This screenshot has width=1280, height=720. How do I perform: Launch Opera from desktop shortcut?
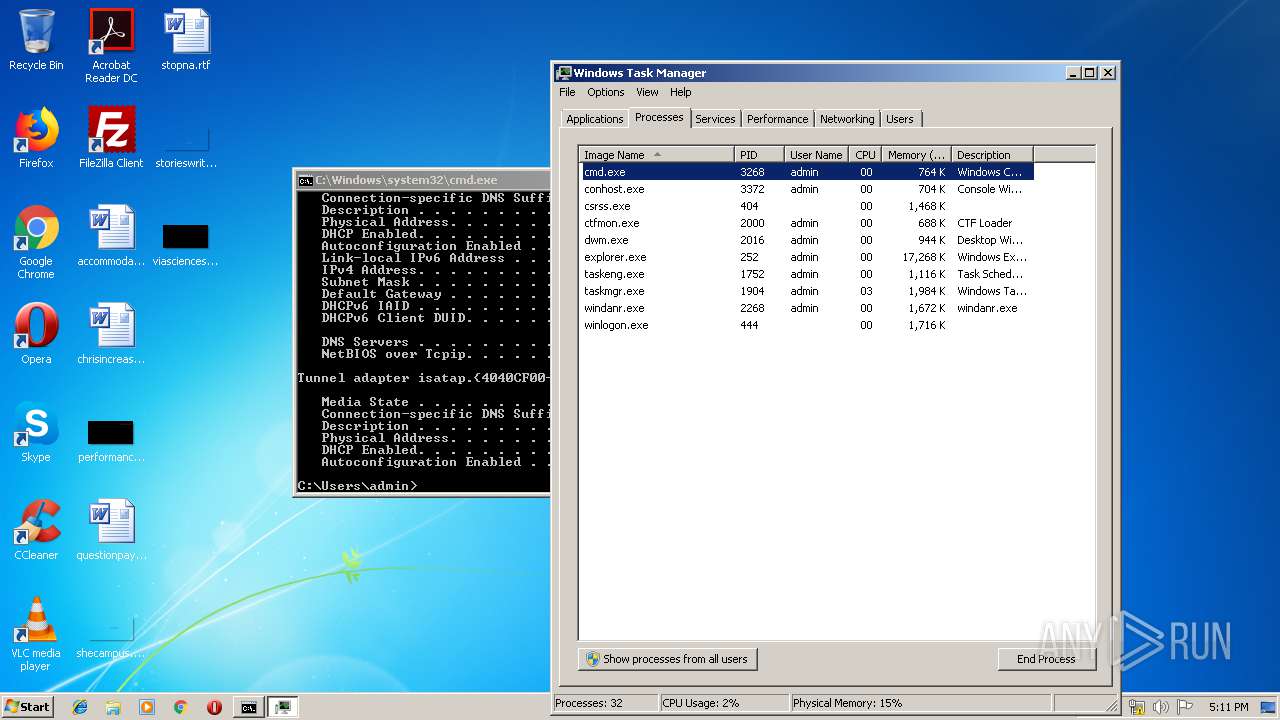coord(36,334)
